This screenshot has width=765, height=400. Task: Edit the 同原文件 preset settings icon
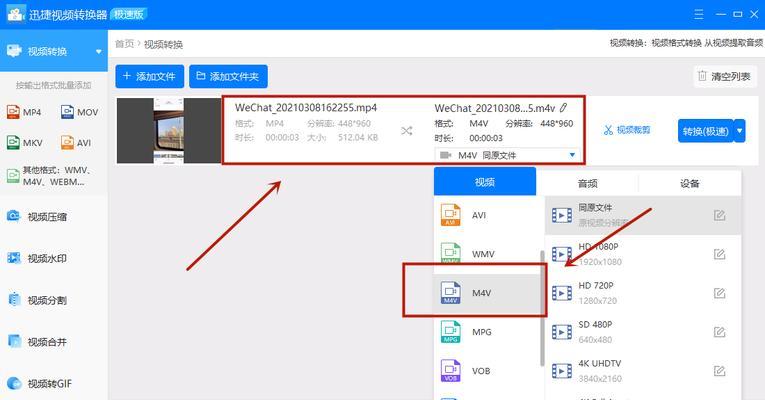coord(719,215)
